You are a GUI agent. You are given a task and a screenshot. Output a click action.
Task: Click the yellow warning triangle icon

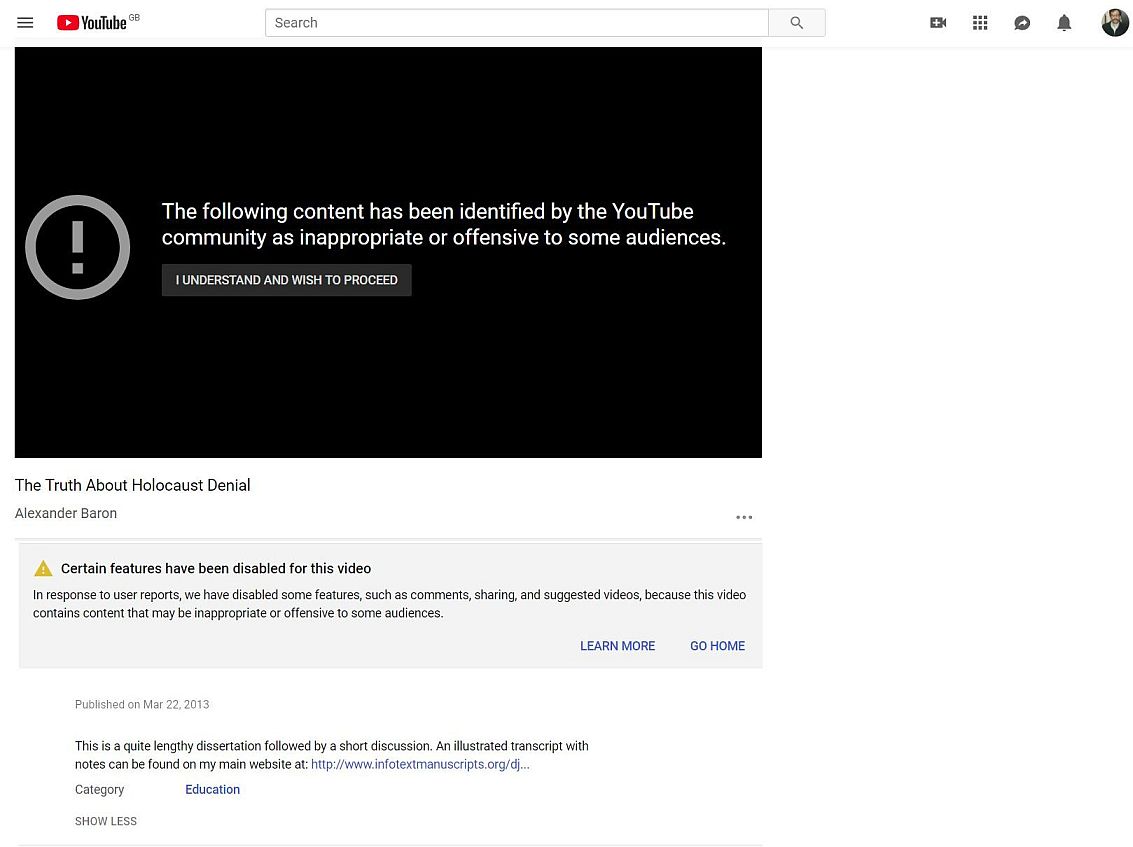coord(43,569)
